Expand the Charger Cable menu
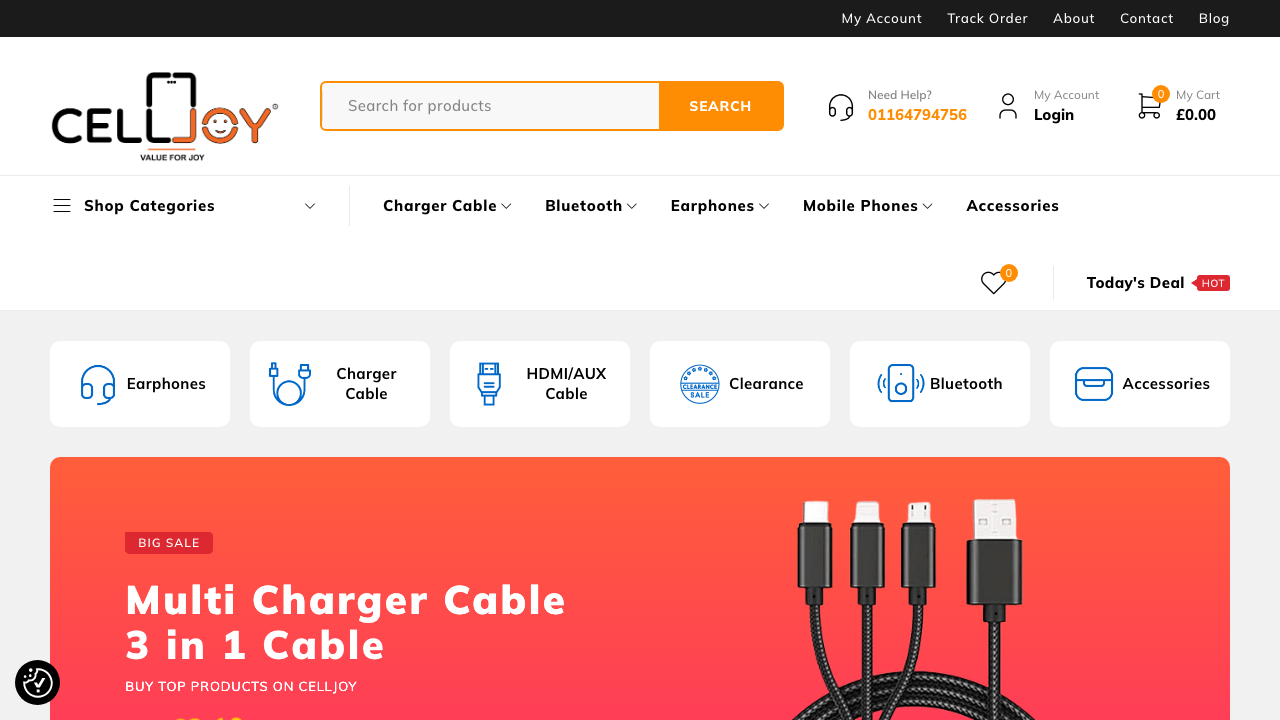 point(447,206)
